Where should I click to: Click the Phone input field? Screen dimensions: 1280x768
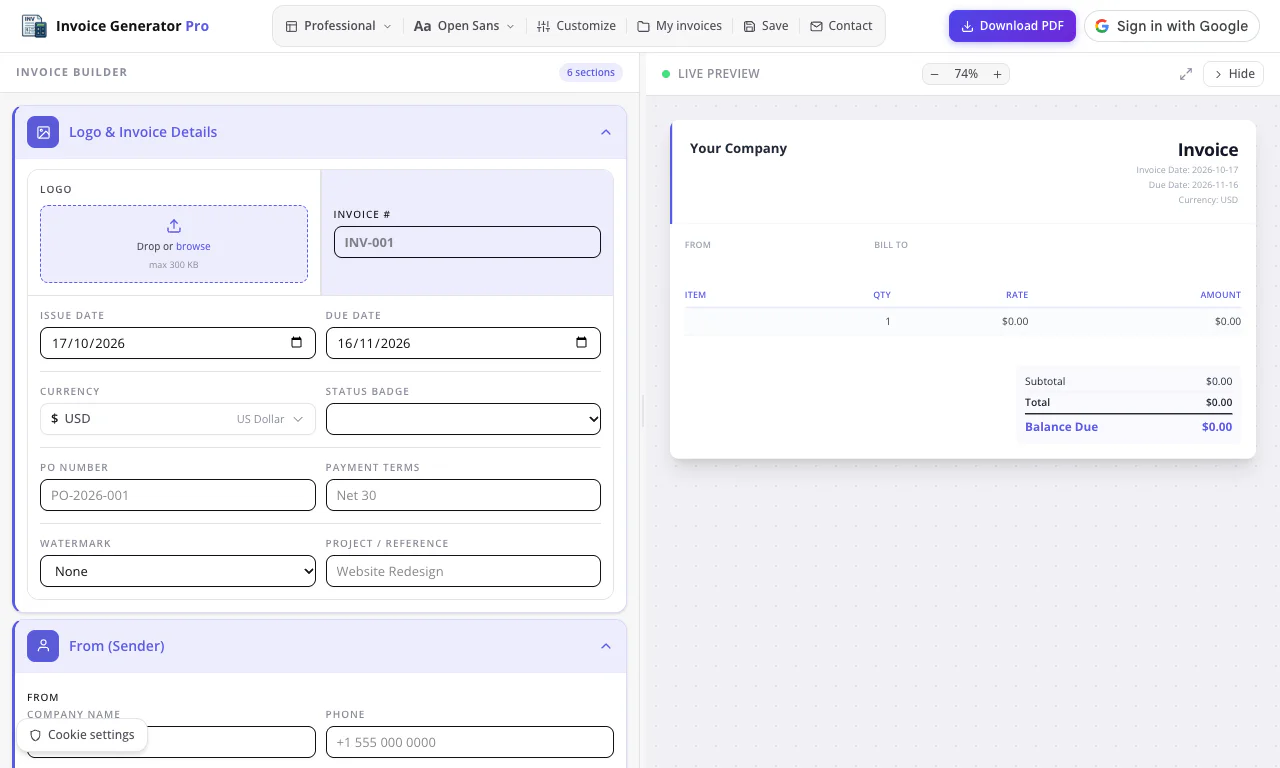[469, 742]
